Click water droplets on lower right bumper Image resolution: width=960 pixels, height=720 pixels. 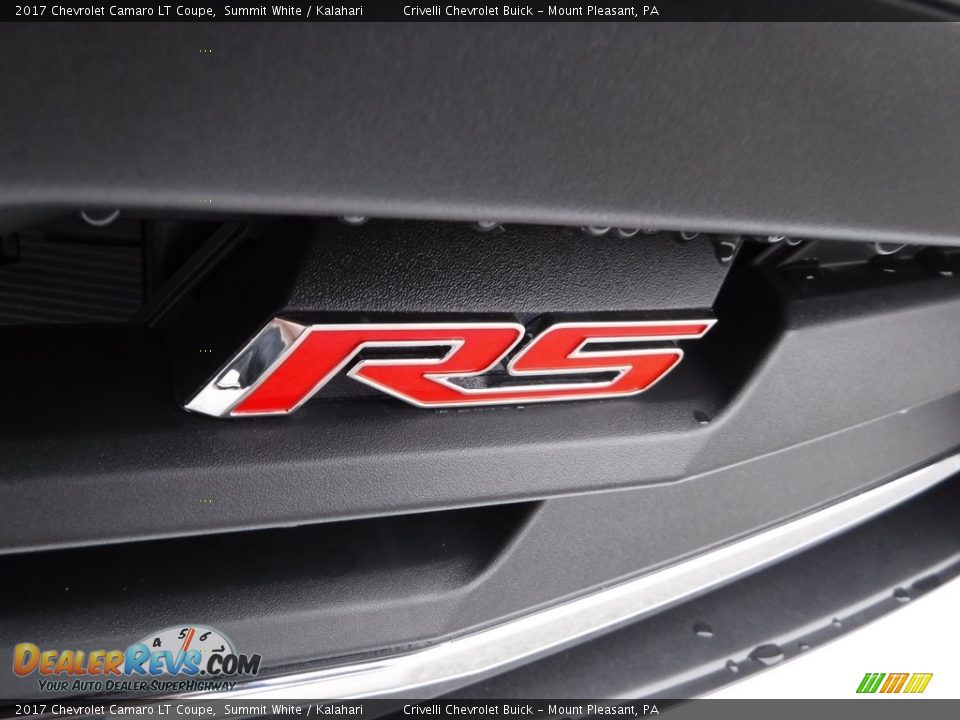point(765,653)
